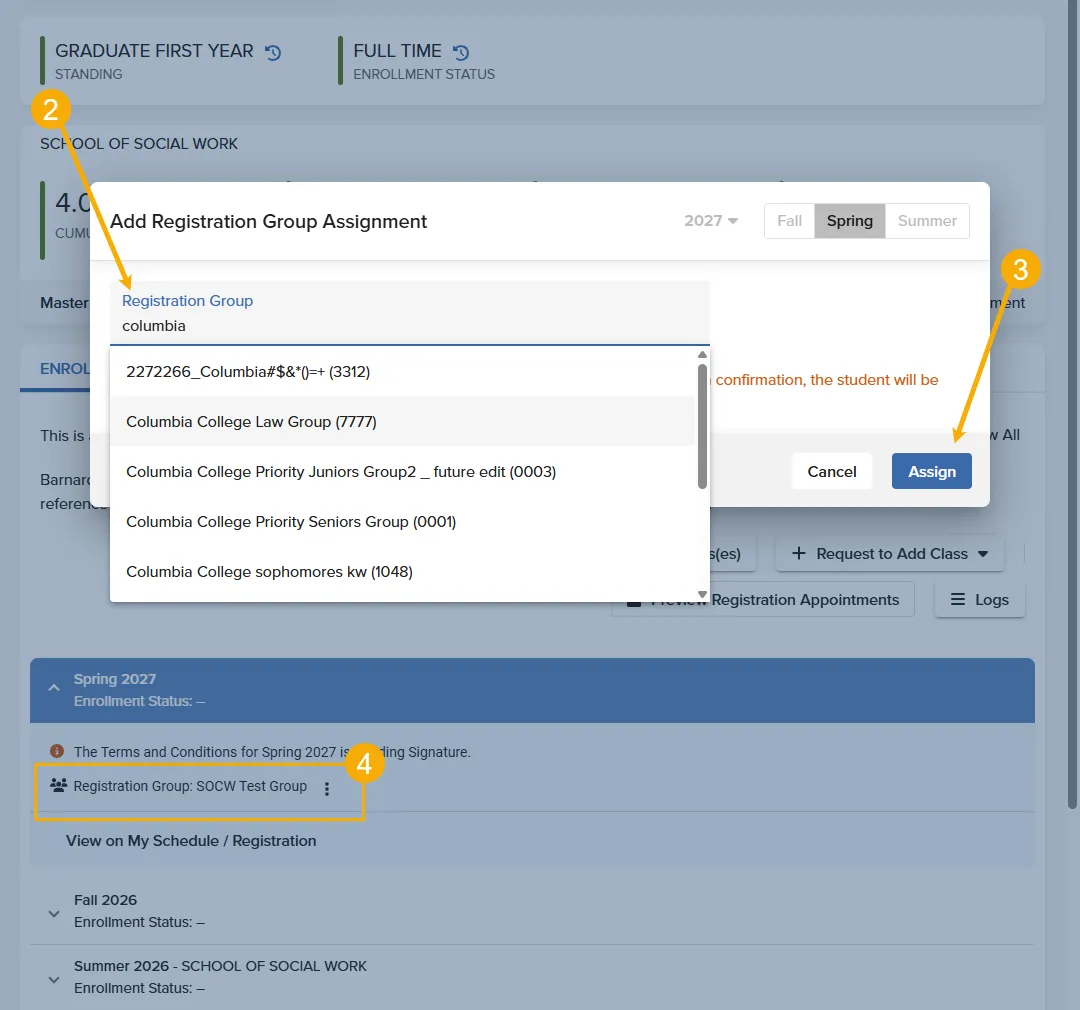The image size is (1080, 1010).
Task: Select the Fall term toggle
Action: [x=789, y=220]
